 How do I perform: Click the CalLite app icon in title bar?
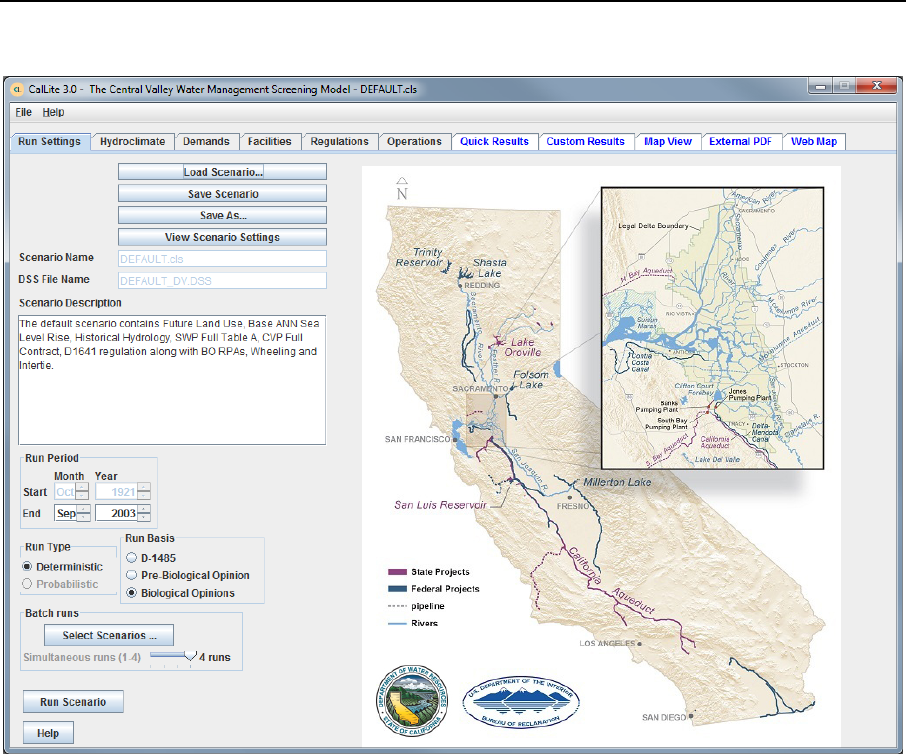point(17,89)
